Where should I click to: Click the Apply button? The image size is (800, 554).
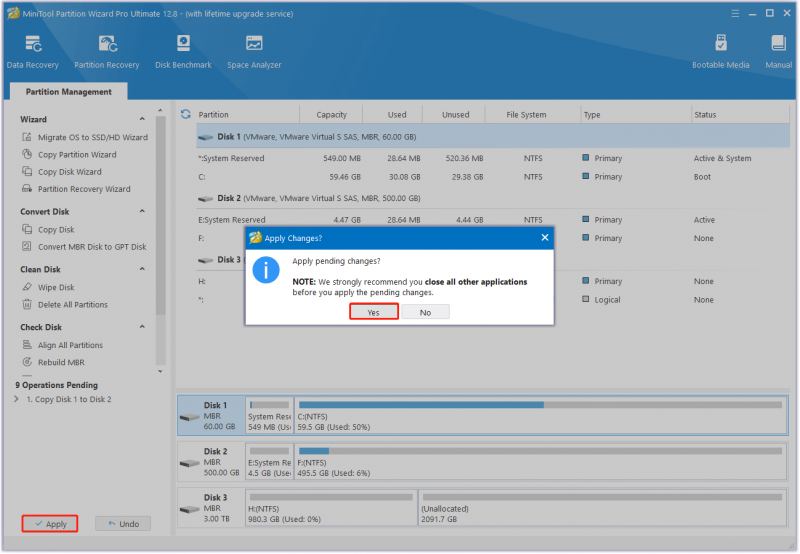49,524
